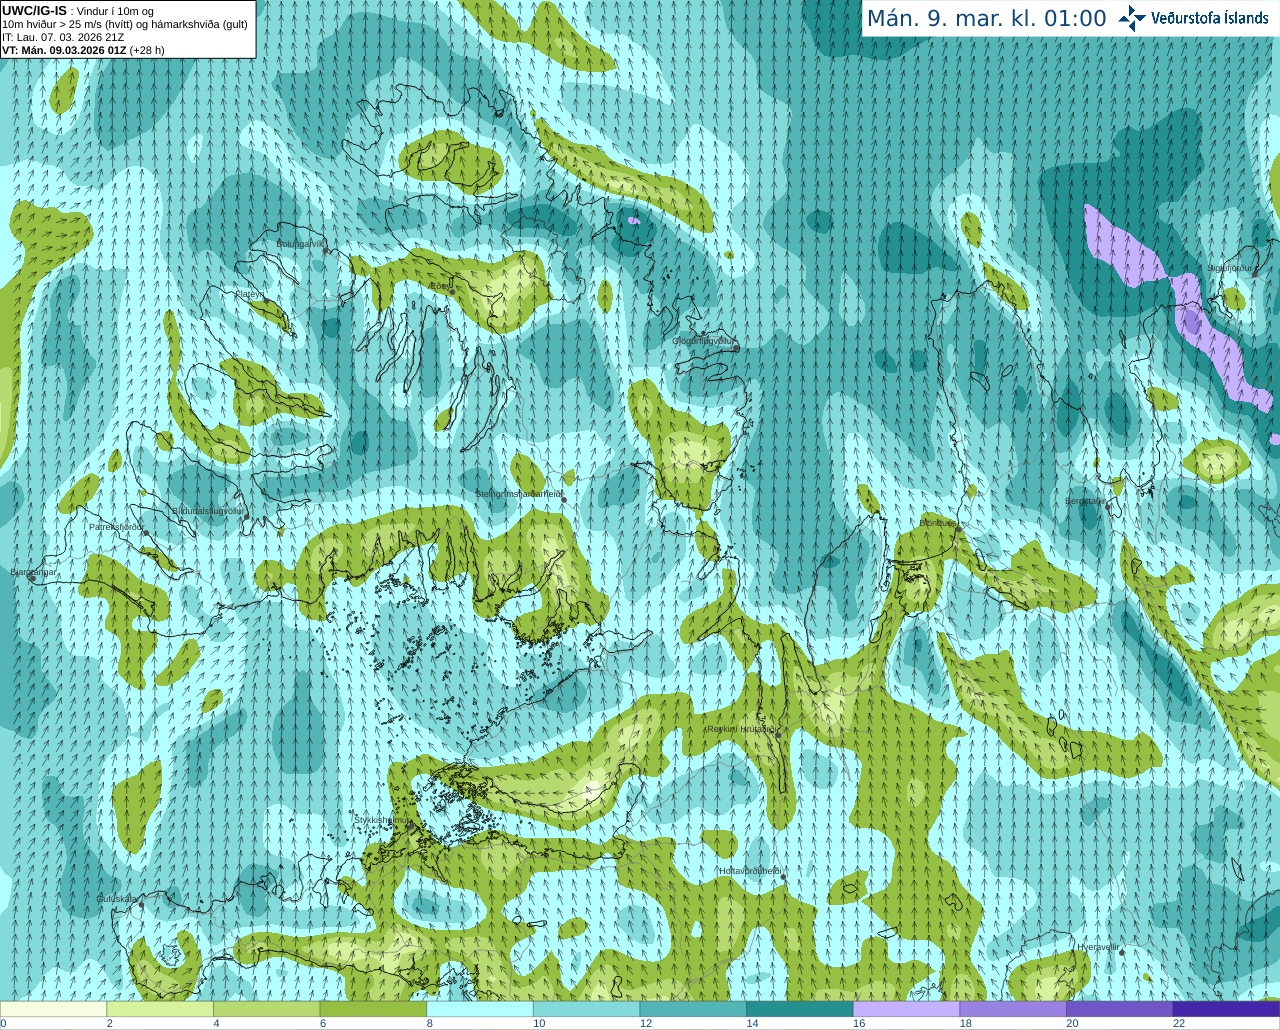Click the Flateyri station label
Viewport: 1280px width, 1030px height.
[x=249, y=294]
